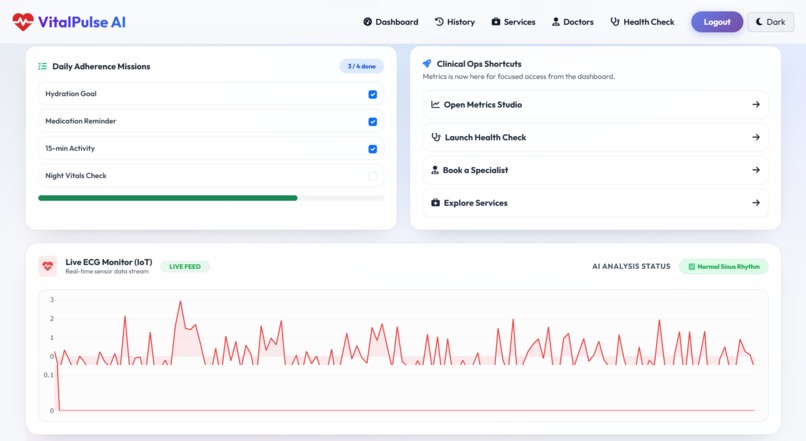Click the Hydration Goal label
This screenshot has height=441, width=806.
pyautogui.click(x=71, y=94)
